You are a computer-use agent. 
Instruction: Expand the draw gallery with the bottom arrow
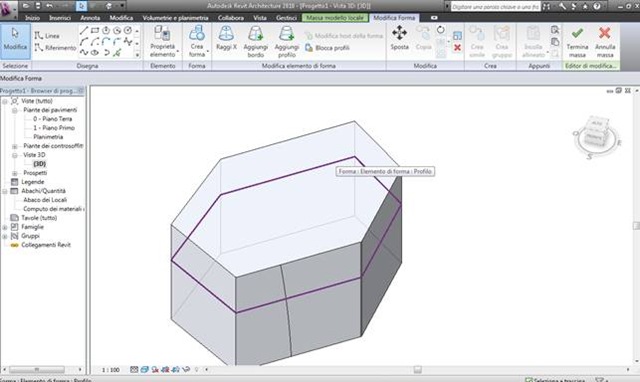(137, 55)
